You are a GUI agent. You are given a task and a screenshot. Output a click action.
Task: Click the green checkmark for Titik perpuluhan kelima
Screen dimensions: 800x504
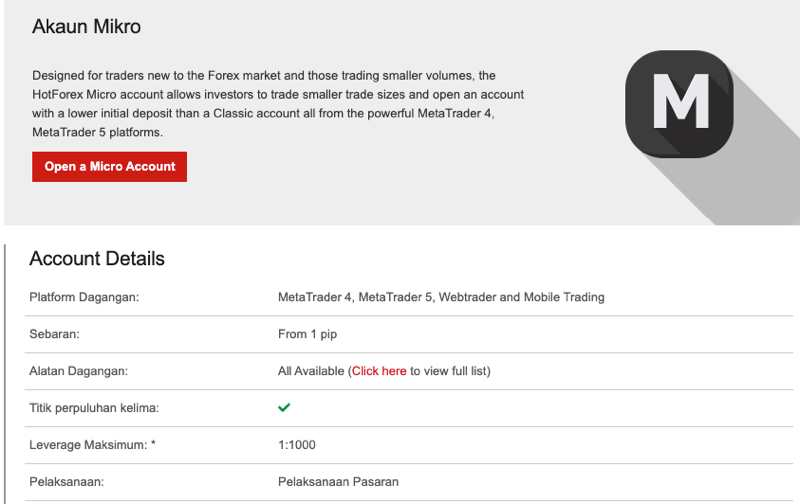pyautogui.click(x=284, y=408)
